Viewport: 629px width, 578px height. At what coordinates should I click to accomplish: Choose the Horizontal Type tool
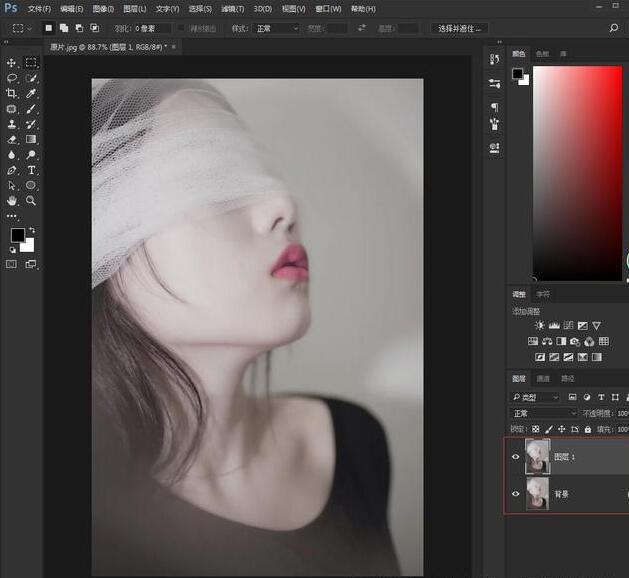click(x=31, y=170)
